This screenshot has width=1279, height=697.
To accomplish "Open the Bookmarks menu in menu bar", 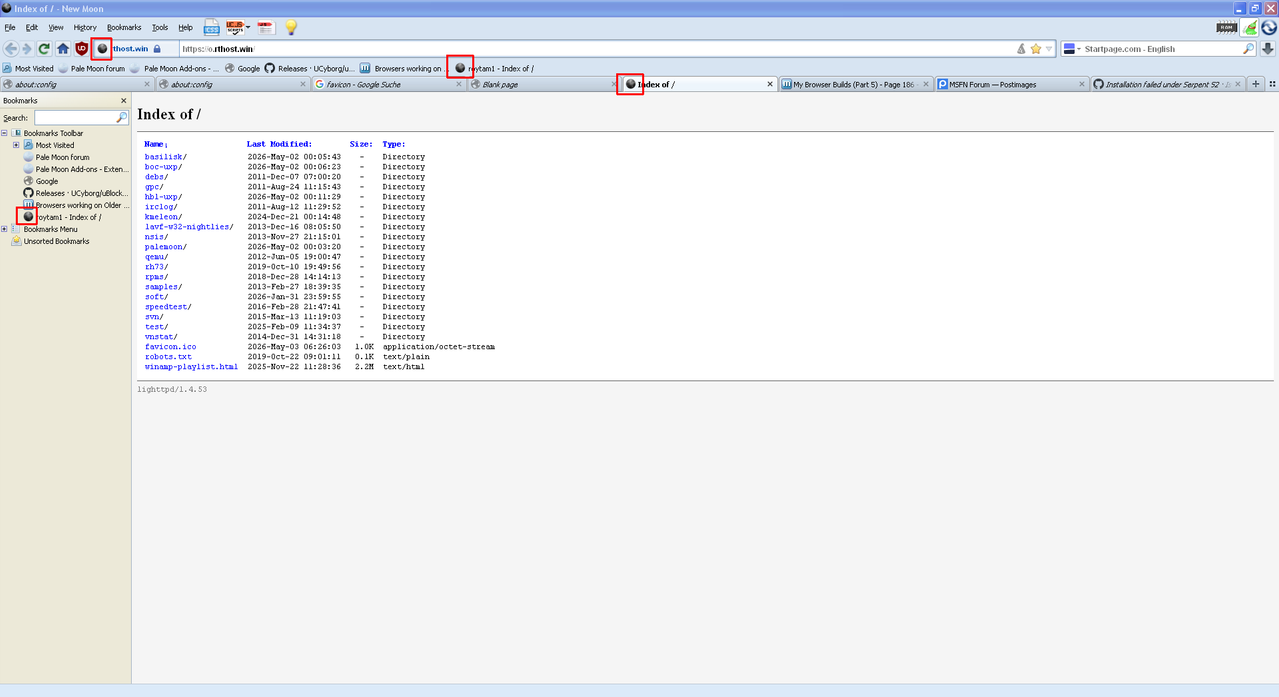I will [x=124, y=27].
